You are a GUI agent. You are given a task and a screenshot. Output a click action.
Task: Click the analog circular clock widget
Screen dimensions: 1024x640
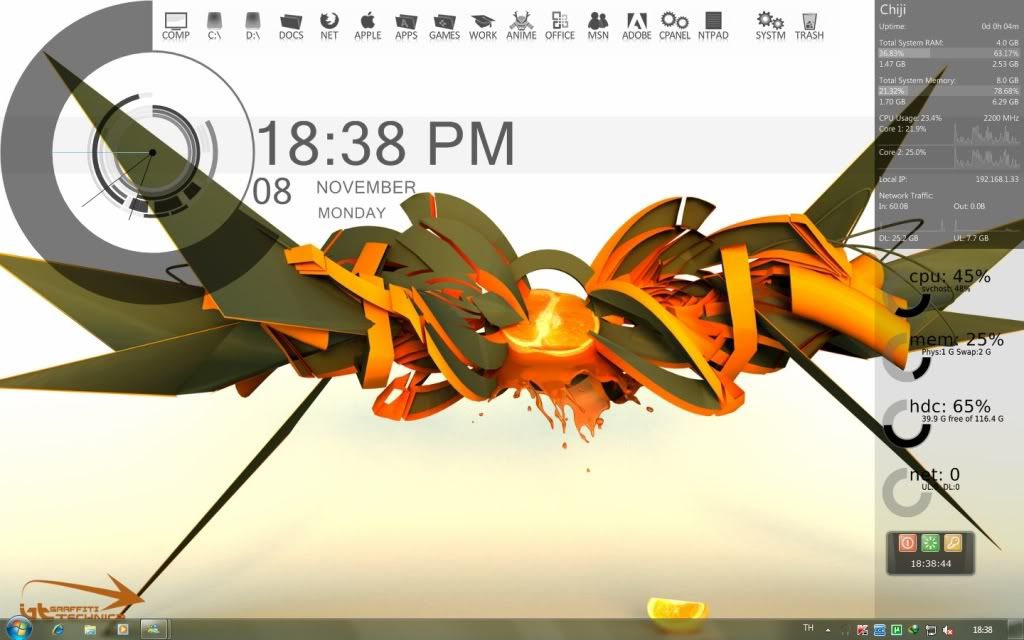[152, 153]
